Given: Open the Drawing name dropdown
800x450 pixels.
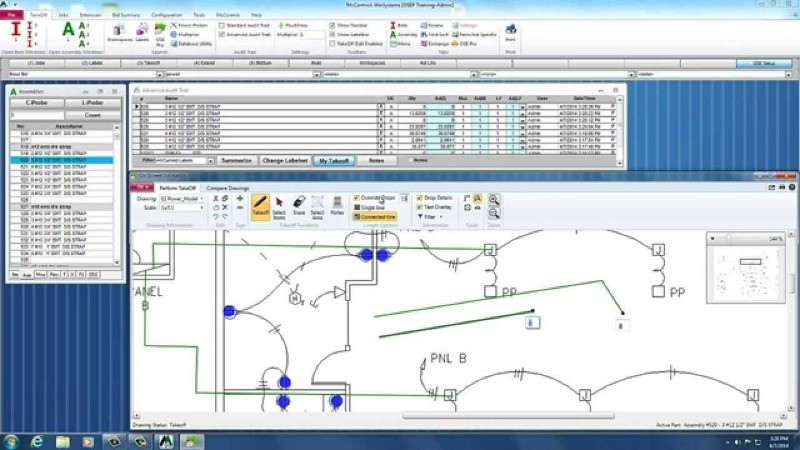Looking at the screenshot, I should [182, 199].
